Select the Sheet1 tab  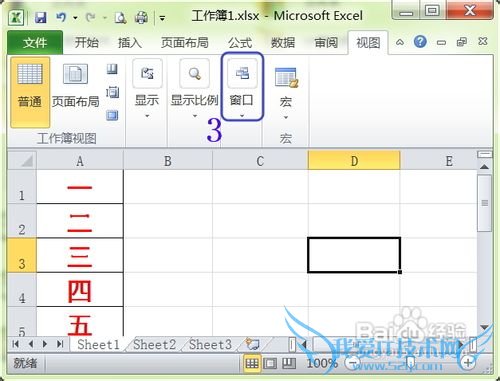coord(98,344)
